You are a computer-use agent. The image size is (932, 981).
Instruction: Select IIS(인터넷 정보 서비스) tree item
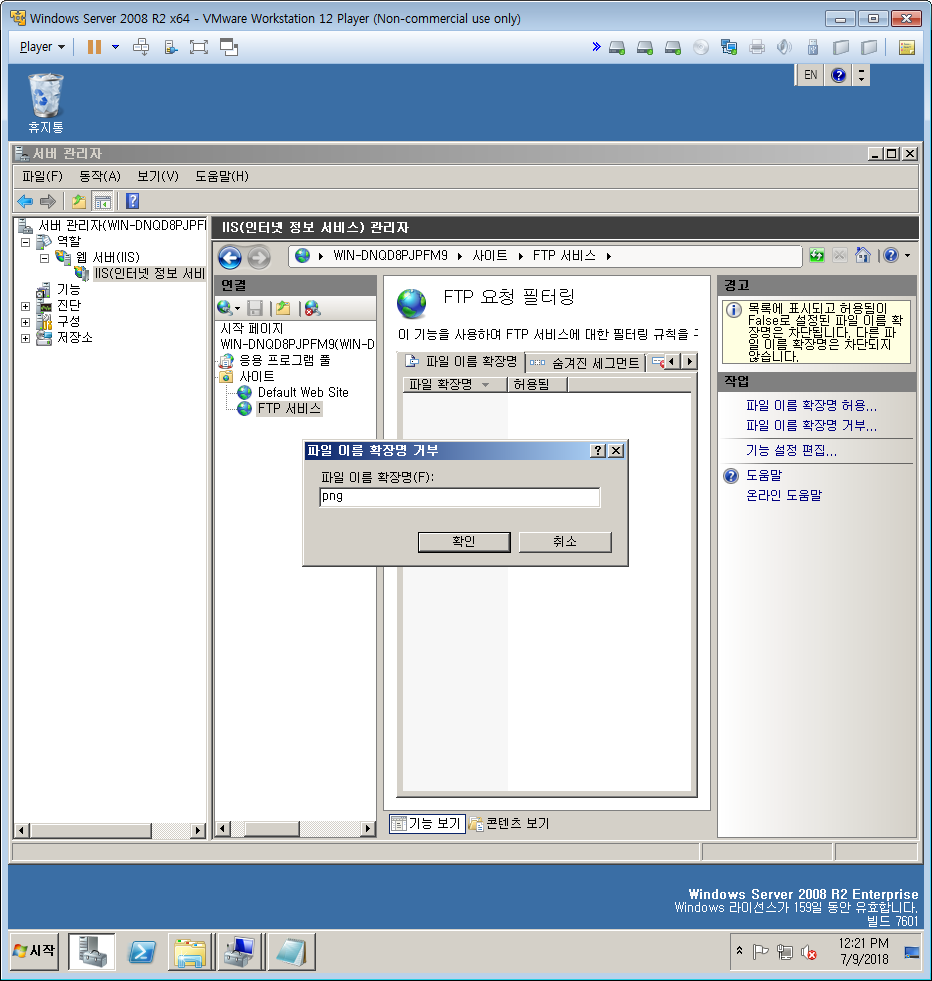[x=149, y=273]
